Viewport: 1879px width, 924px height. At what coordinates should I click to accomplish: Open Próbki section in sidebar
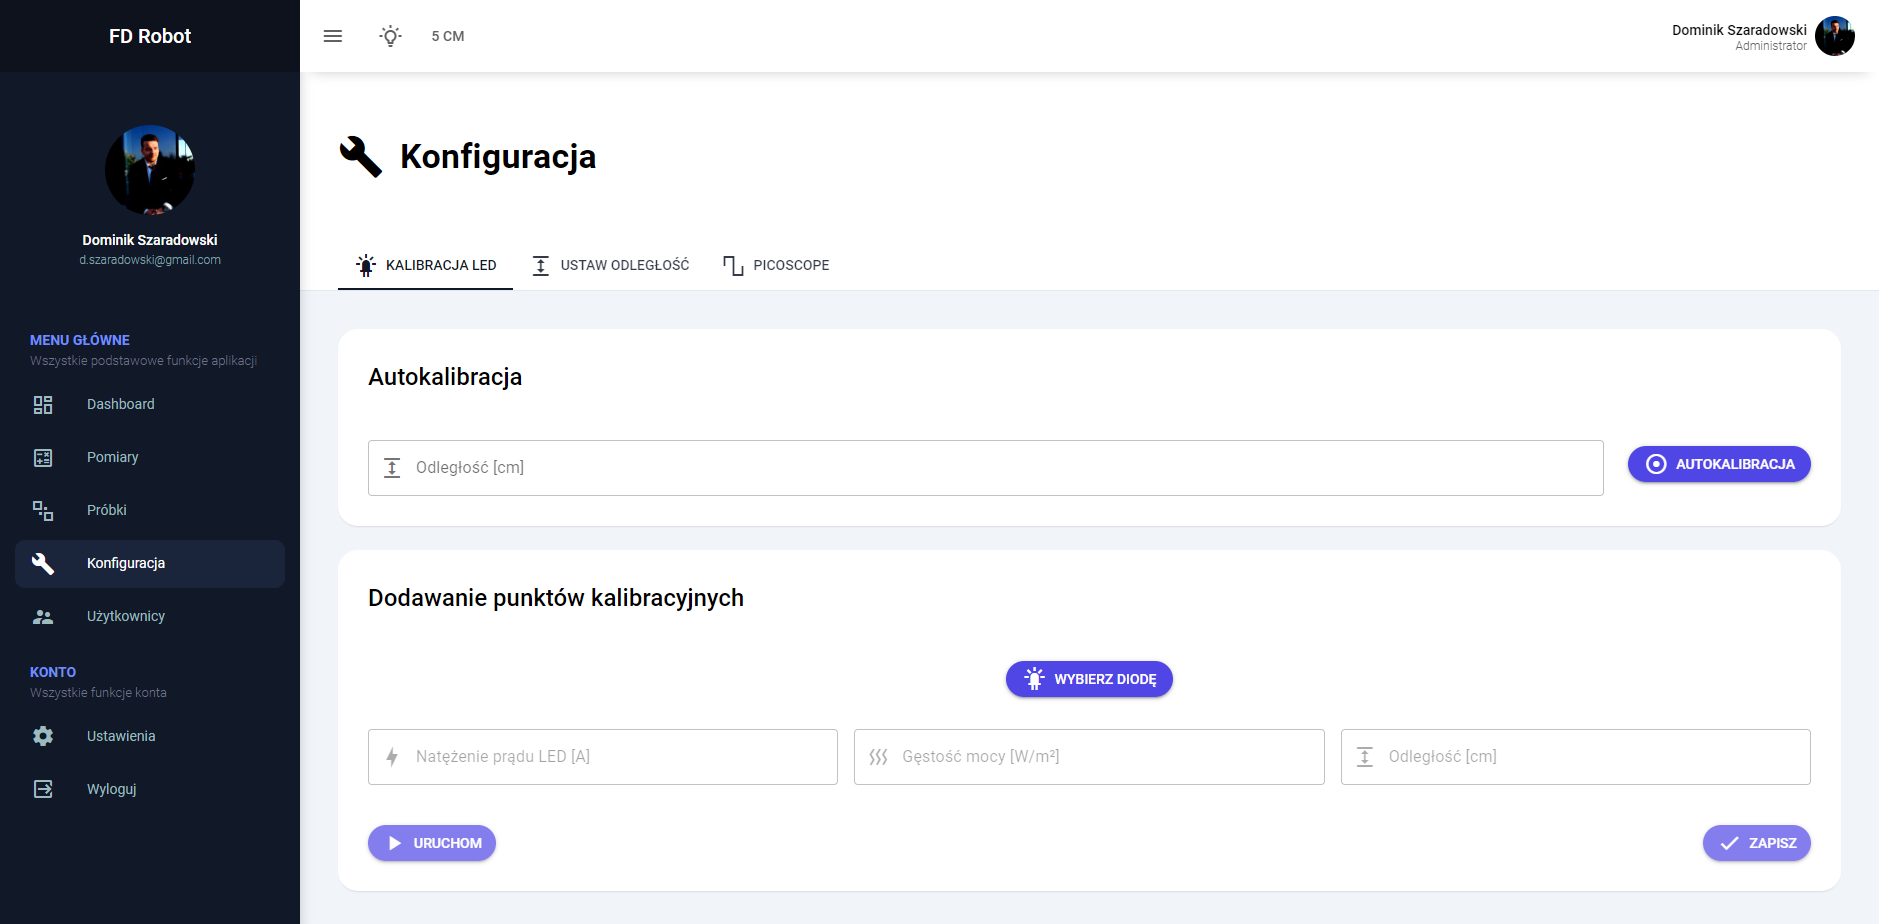point(106,510)
